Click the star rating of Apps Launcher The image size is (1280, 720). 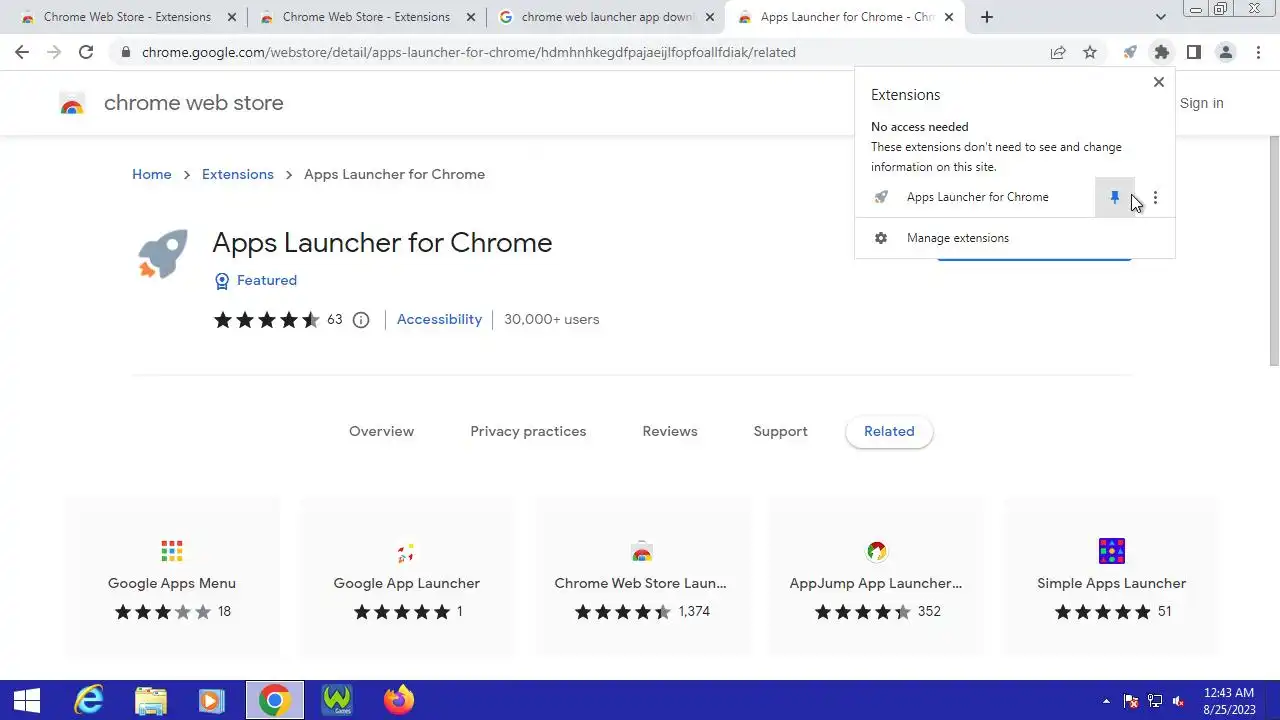(x=266, y=320)
